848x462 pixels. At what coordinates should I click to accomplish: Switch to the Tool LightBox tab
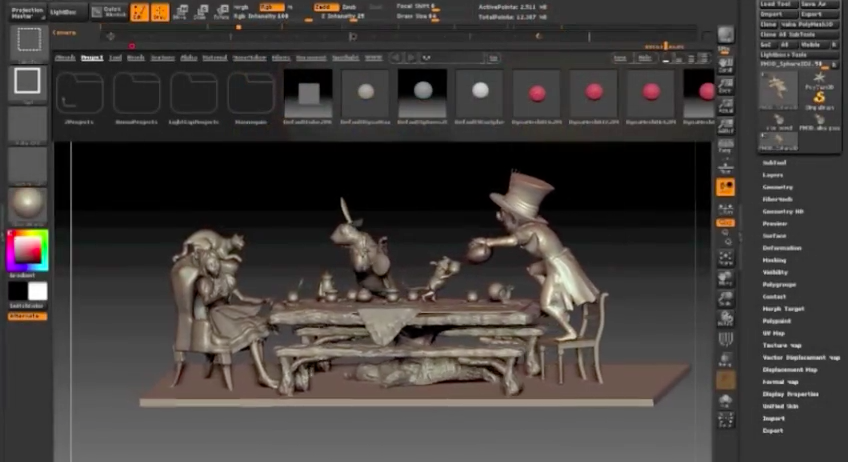click(x=115, y=57)
